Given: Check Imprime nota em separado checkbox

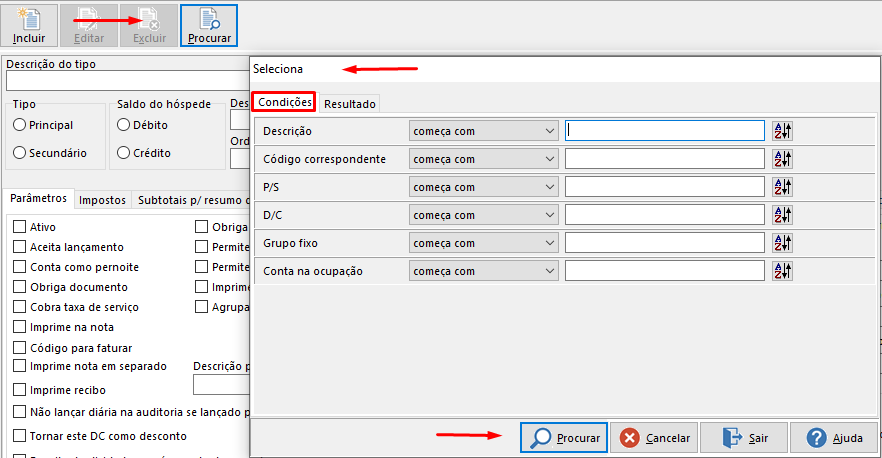Looking at the screenshot, I should [x=20, y=366].
